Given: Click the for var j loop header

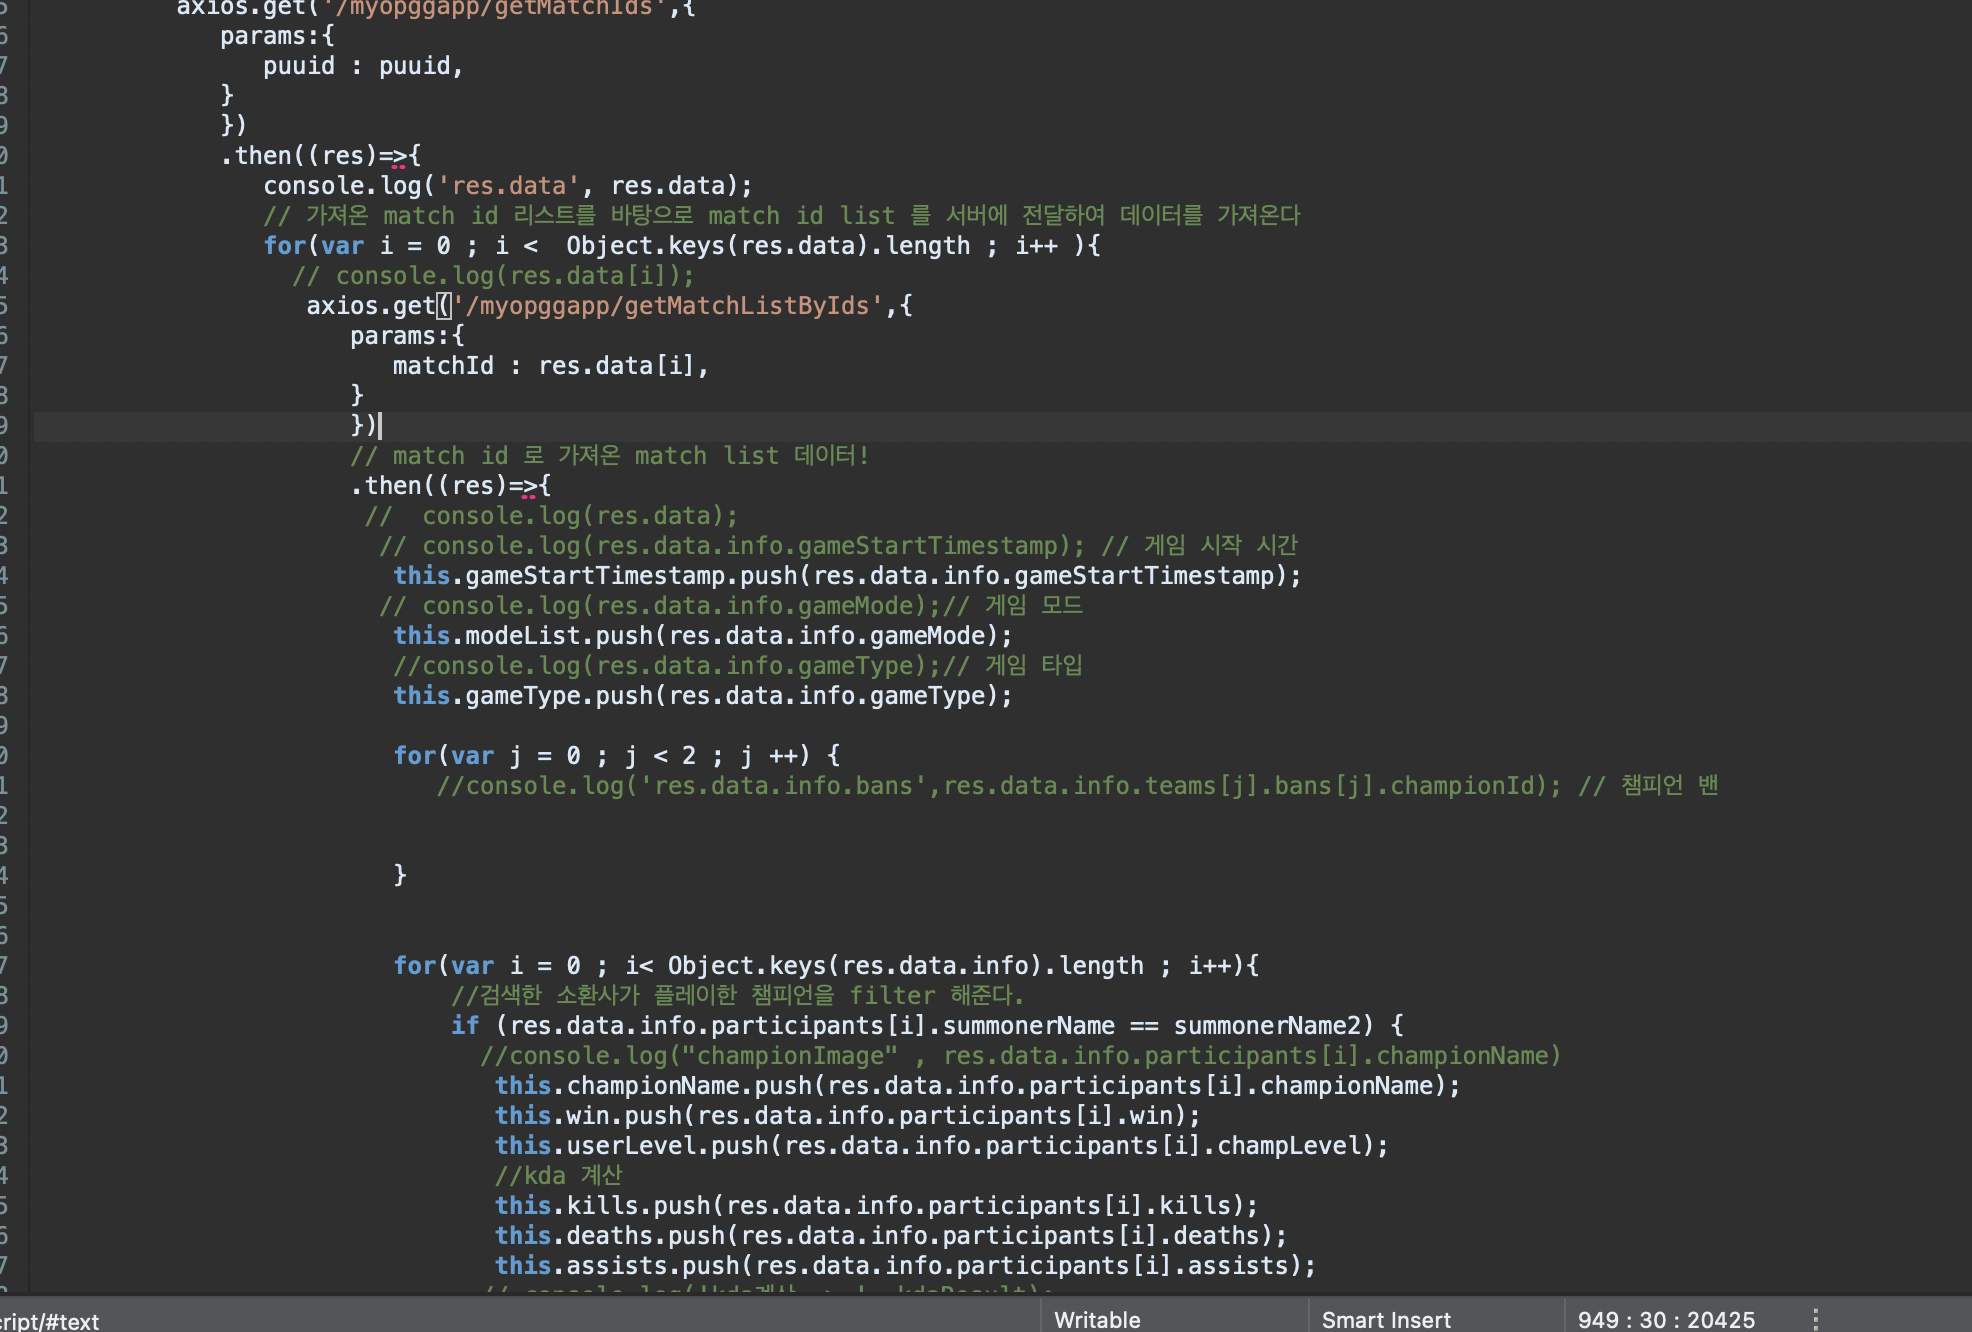Looking at the screenshot, I should (616, 756).
